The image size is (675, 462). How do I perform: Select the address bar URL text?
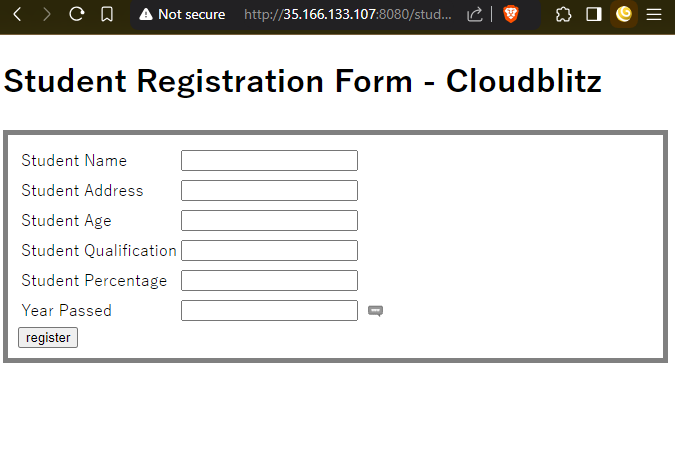350,14
